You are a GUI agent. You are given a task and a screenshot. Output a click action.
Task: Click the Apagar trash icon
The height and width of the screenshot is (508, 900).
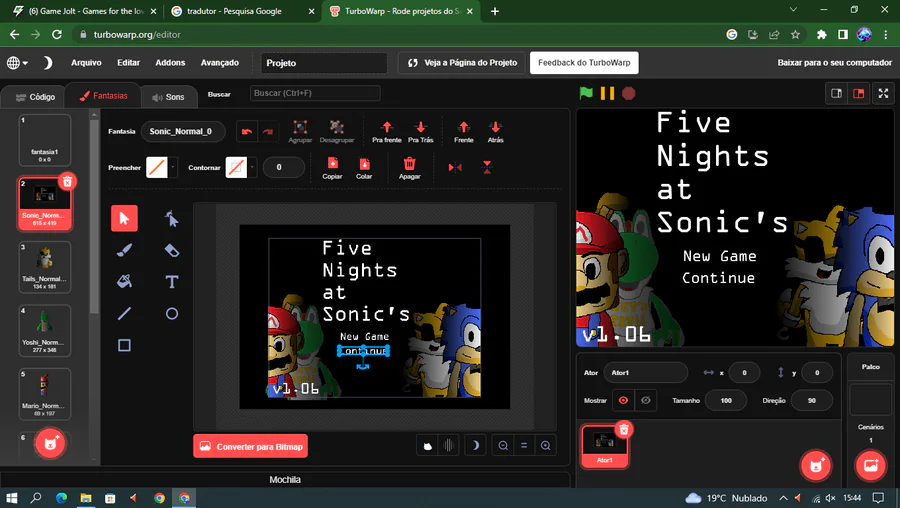click(x=409, y=168)
